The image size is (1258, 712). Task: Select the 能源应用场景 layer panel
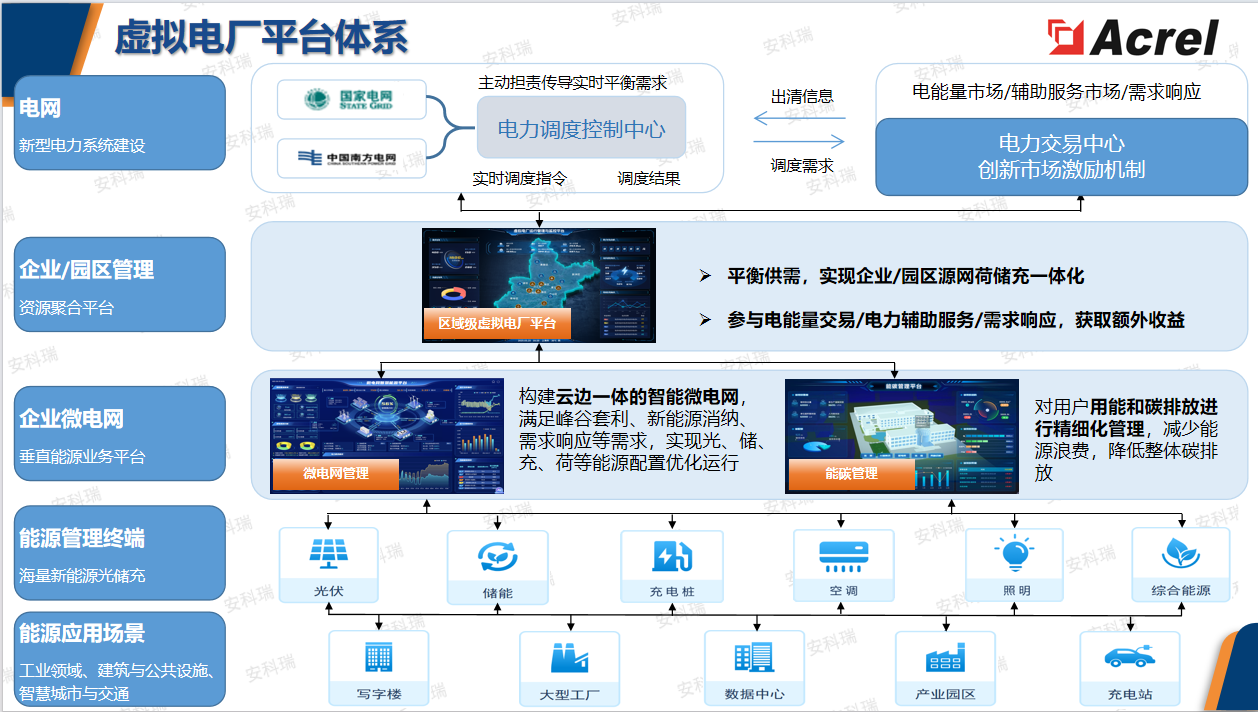pyautogui.click(x=121, y=659)
